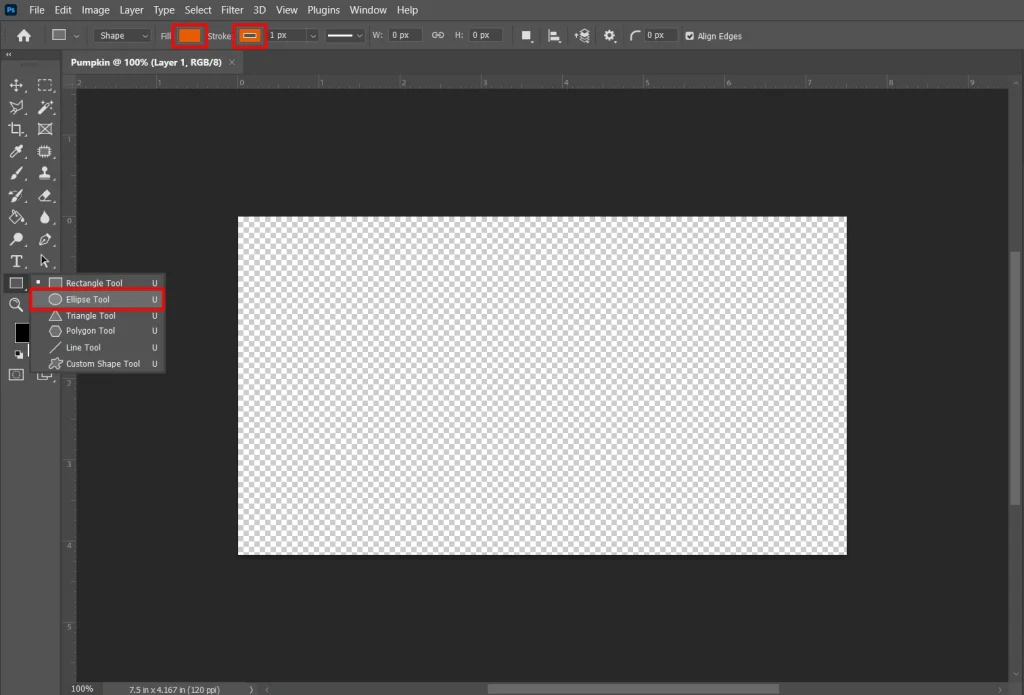Choose Line Tool from flyout
This screenshot has width=1024, height=695.
click(98, 348)
